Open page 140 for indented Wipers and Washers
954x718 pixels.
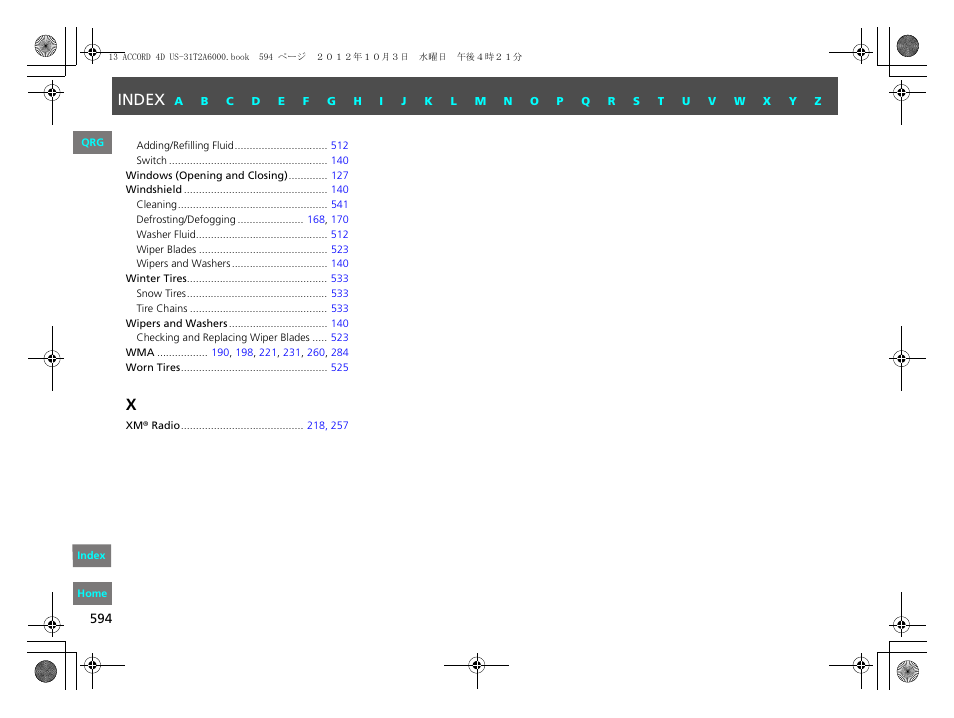339,263
